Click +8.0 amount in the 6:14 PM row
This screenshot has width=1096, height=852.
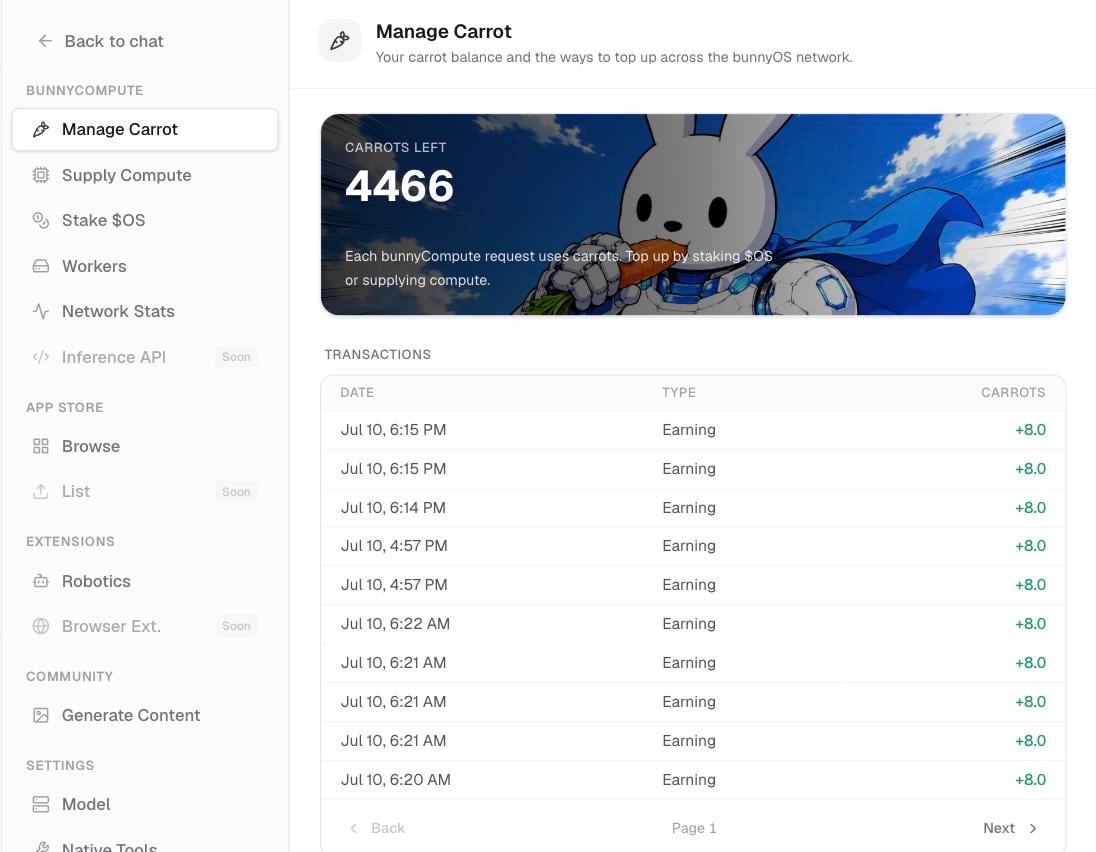click(1030, 507)
